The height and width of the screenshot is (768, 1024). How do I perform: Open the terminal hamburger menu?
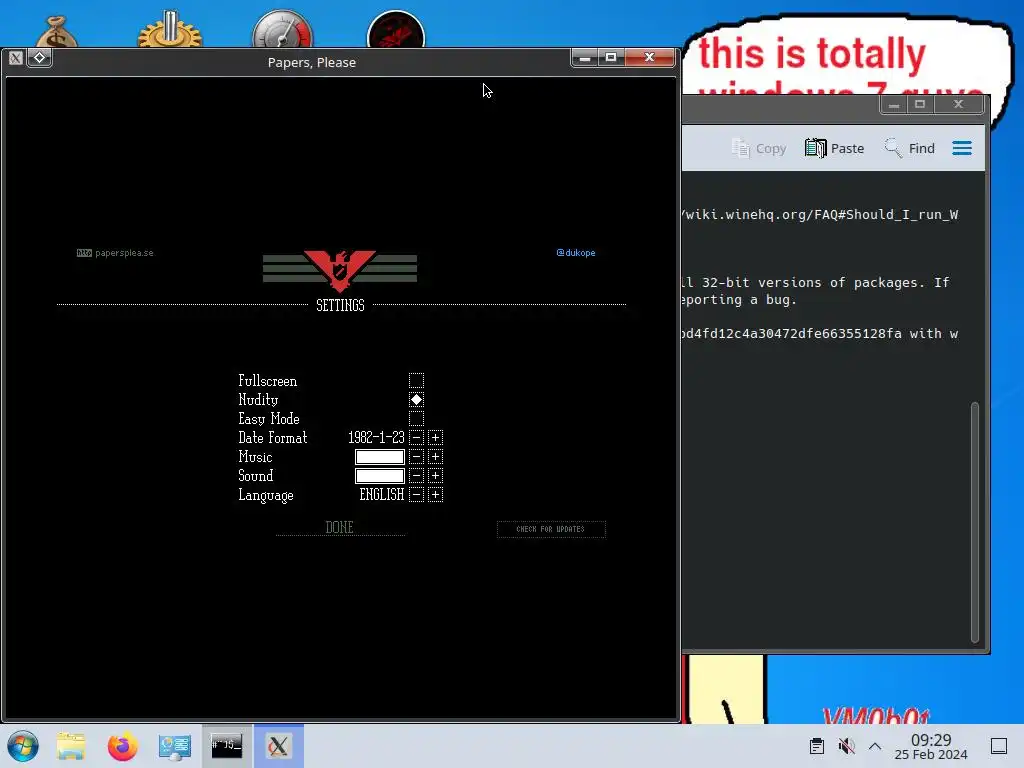pyautogui.click(x=962, y=148)
